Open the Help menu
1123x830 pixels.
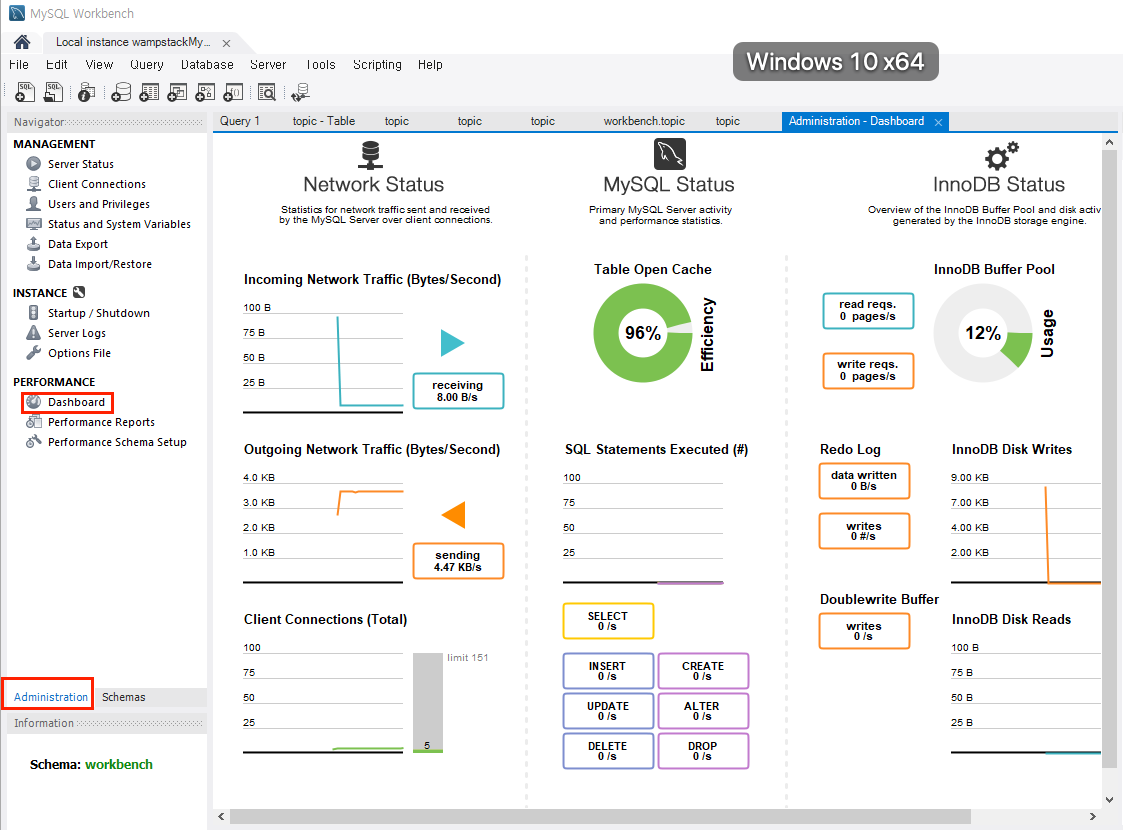[x=430, y=64]
